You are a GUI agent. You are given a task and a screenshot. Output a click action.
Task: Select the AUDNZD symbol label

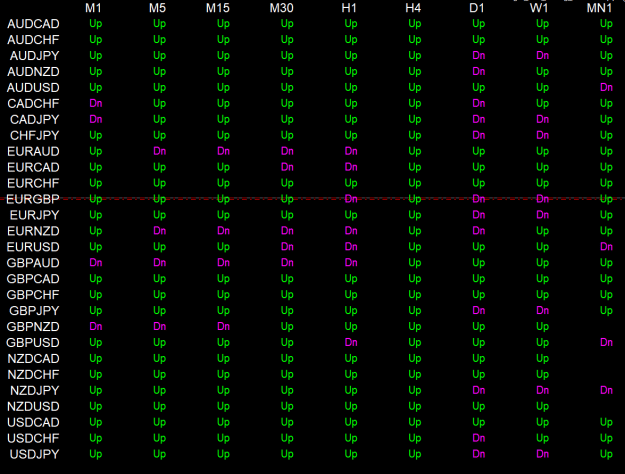point(33,72)
